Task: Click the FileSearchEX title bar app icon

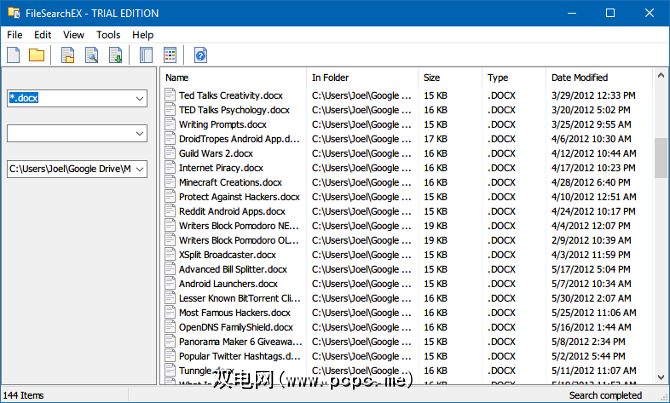Action: [x=14, y=13]
